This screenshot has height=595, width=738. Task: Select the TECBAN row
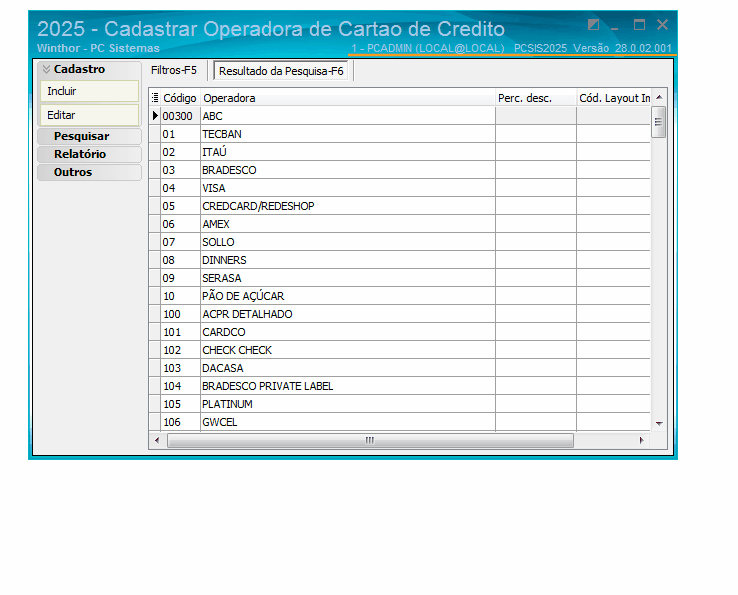pos(400,134)
